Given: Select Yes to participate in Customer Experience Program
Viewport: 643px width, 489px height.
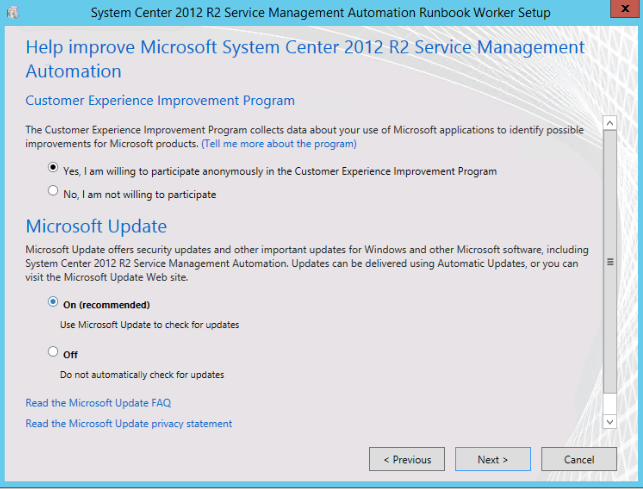Looking at the screenshot, I should tap(53, 170).
